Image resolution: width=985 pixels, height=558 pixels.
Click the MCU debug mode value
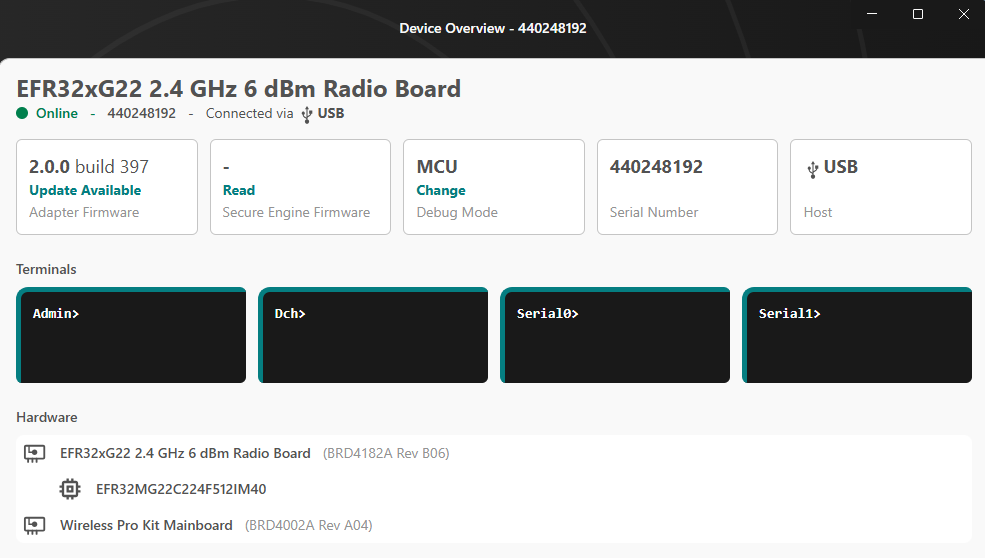(x=437, y=167)
